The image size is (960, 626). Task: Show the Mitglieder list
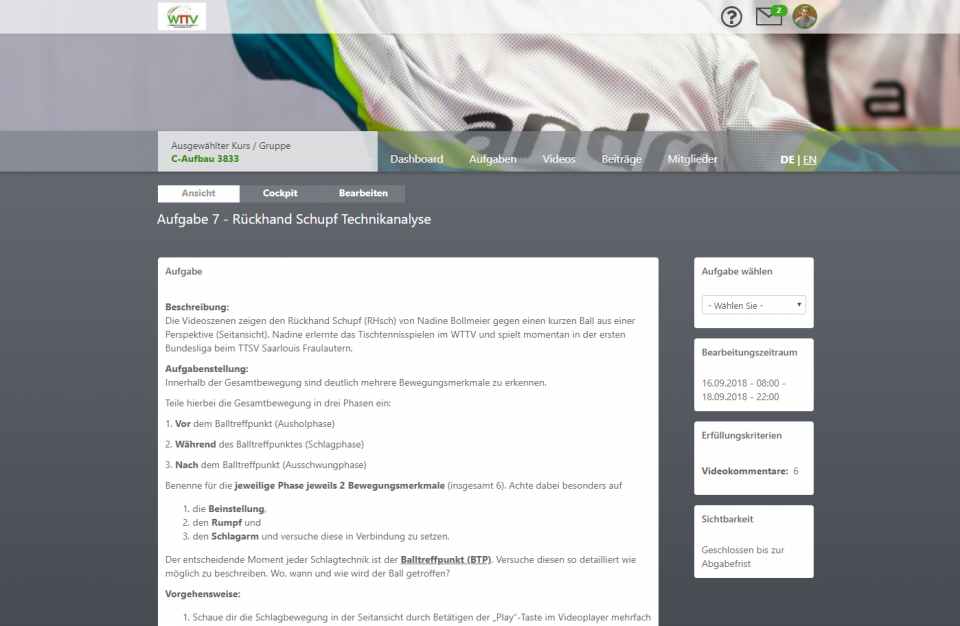point(692,159)
